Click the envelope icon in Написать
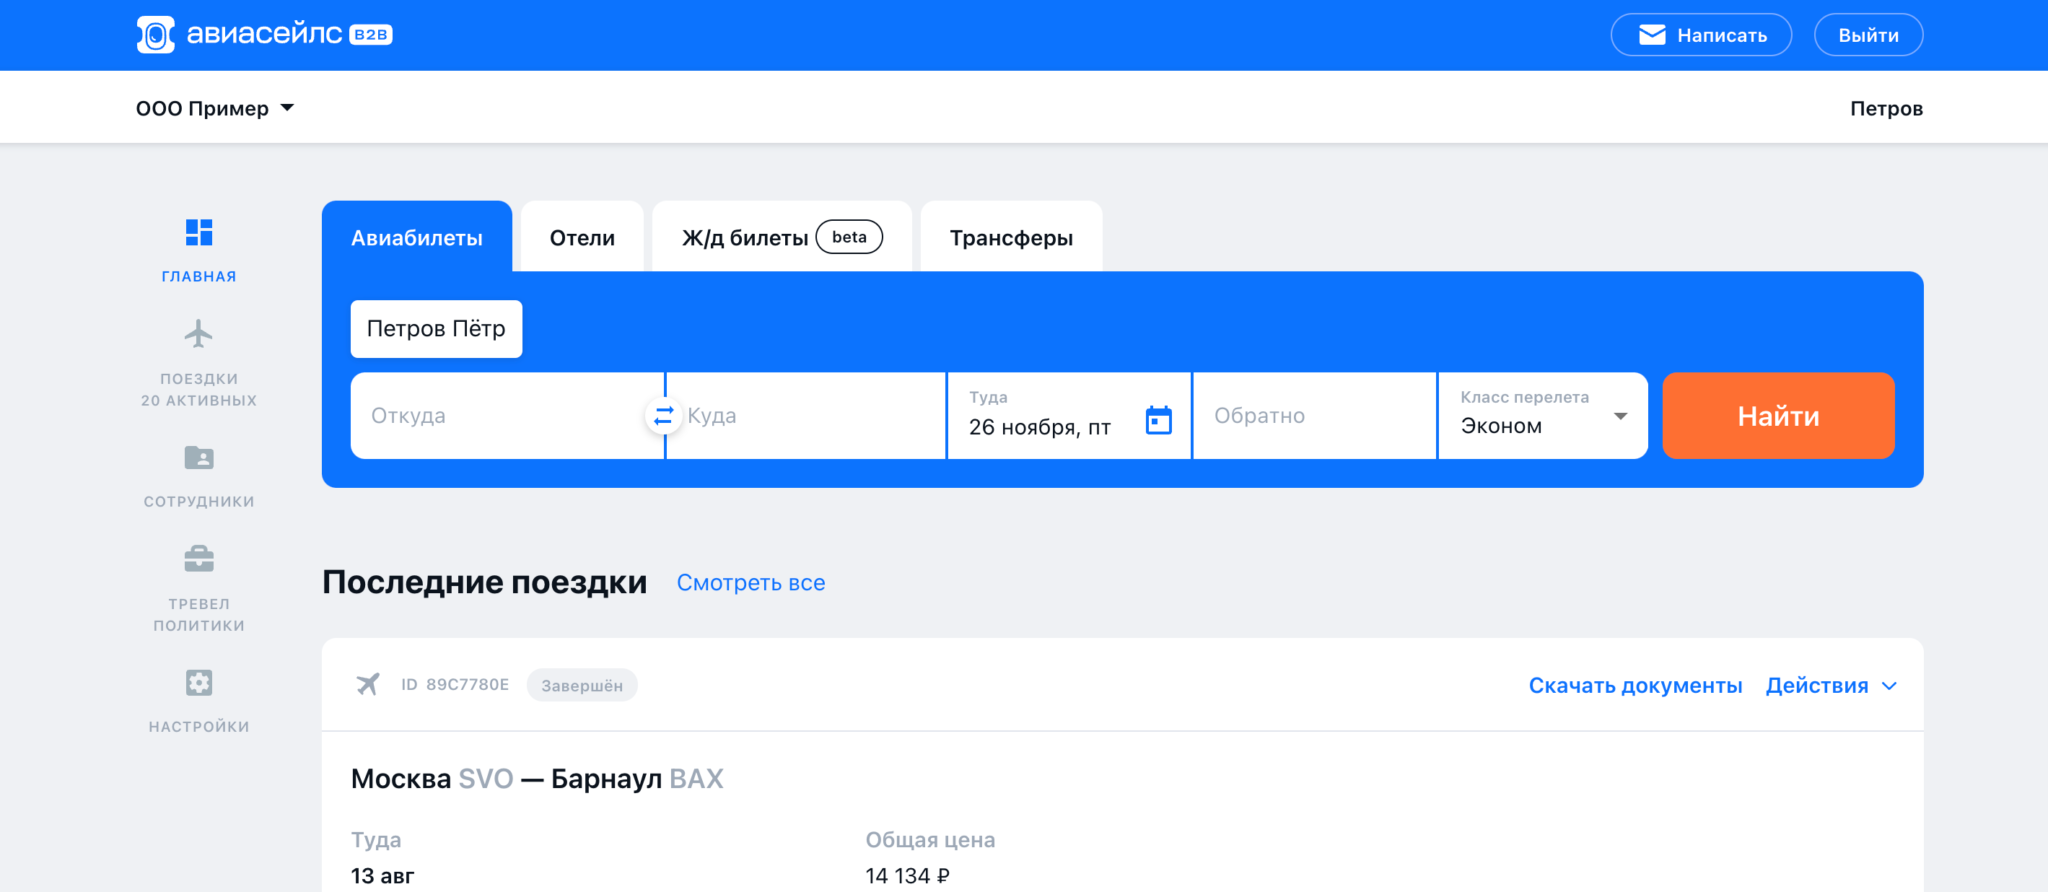Viewport: 2048px width, 892px height. pos(1652,35)
